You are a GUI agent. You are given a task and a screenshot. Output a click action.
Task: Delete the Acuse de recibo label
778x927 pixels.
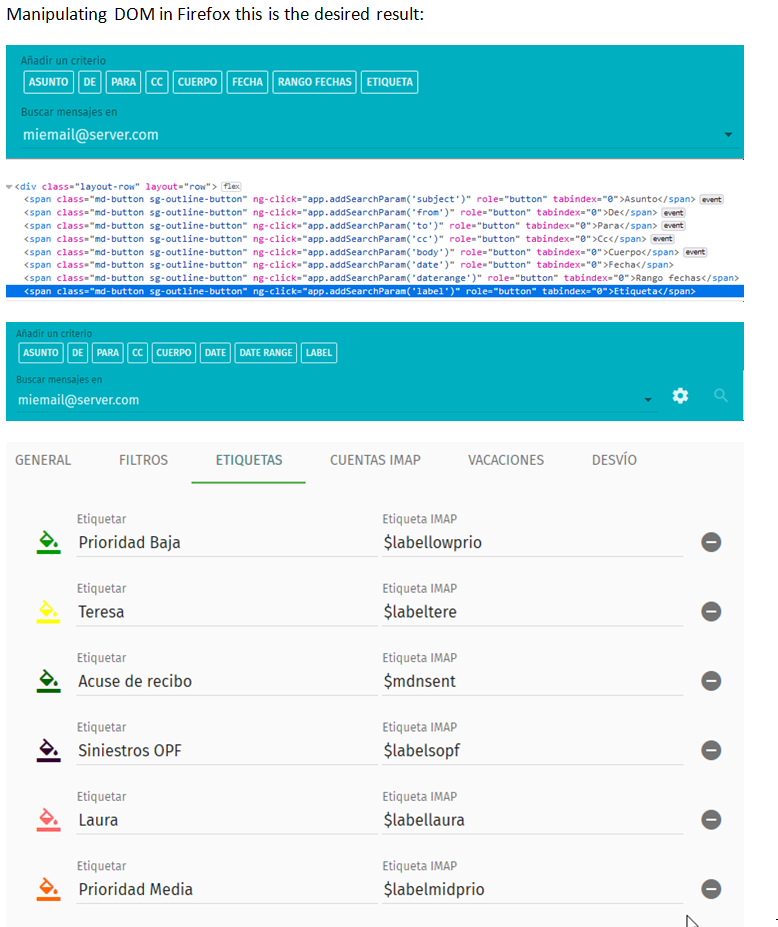coord(711,681)
